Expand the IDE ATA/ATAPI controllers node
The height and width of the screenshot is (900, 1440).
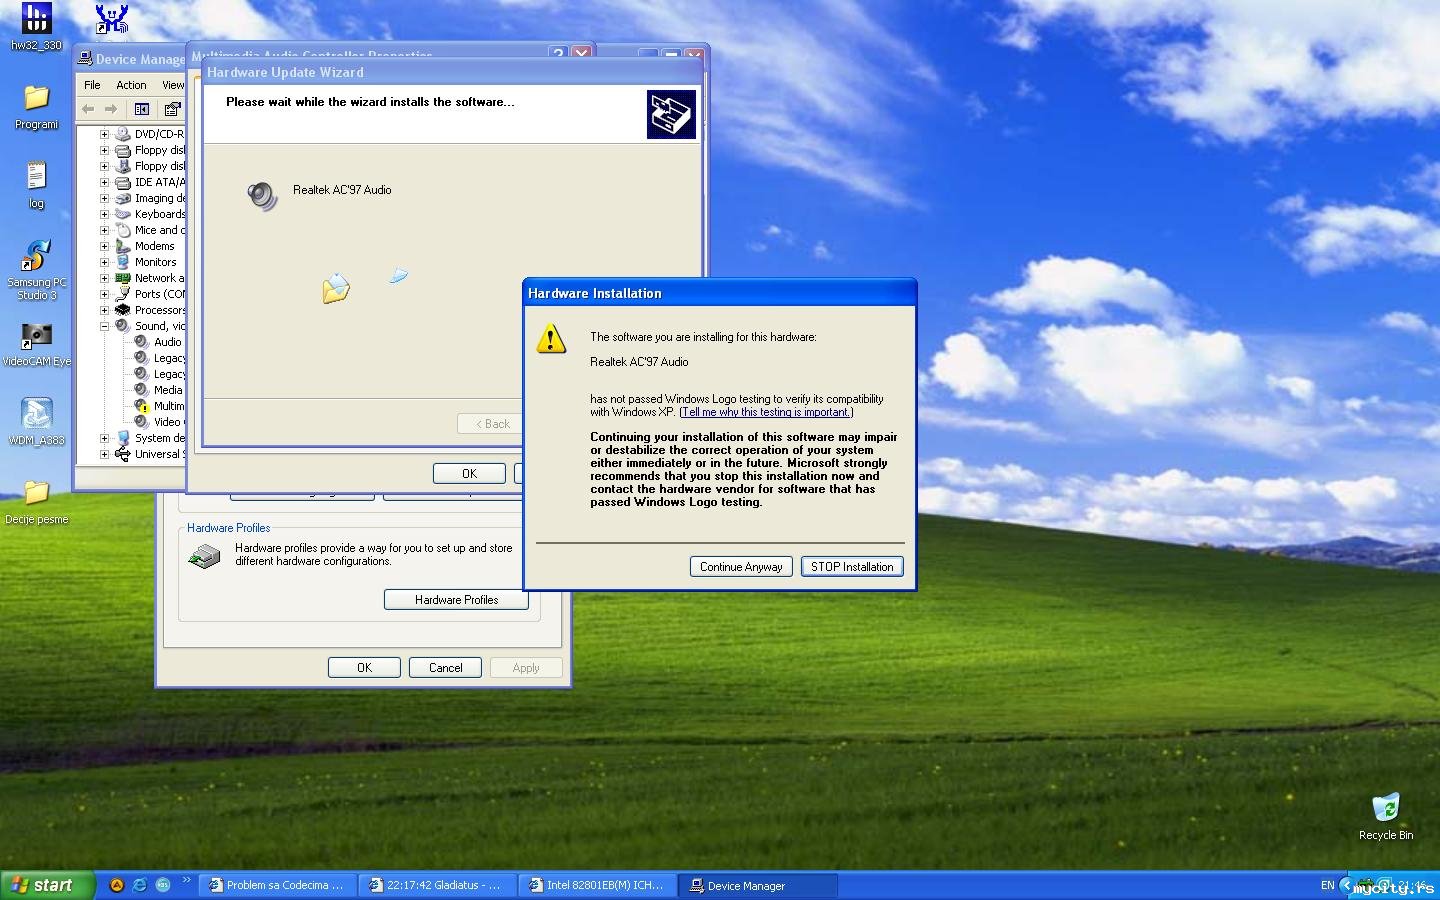(104, 182)
